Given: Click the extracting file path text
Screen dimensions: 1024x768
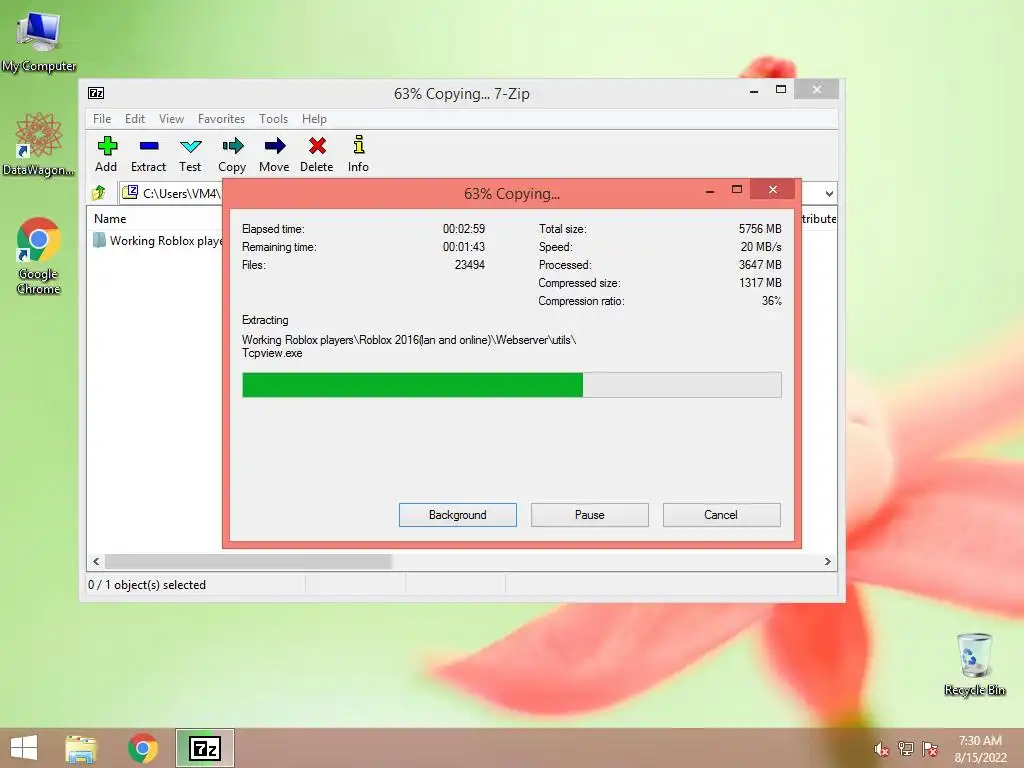Looking at the screenshot, I should (x=409, y=347).
